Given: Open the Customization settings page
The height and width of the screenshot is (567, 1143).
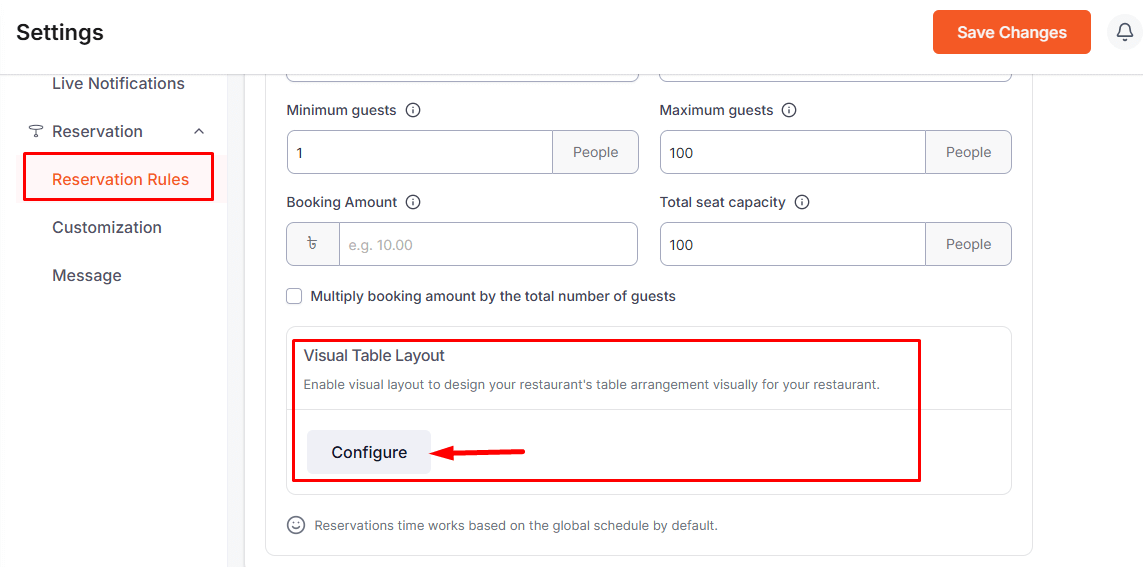Looking at the screenshot, I should coord(107,227).
